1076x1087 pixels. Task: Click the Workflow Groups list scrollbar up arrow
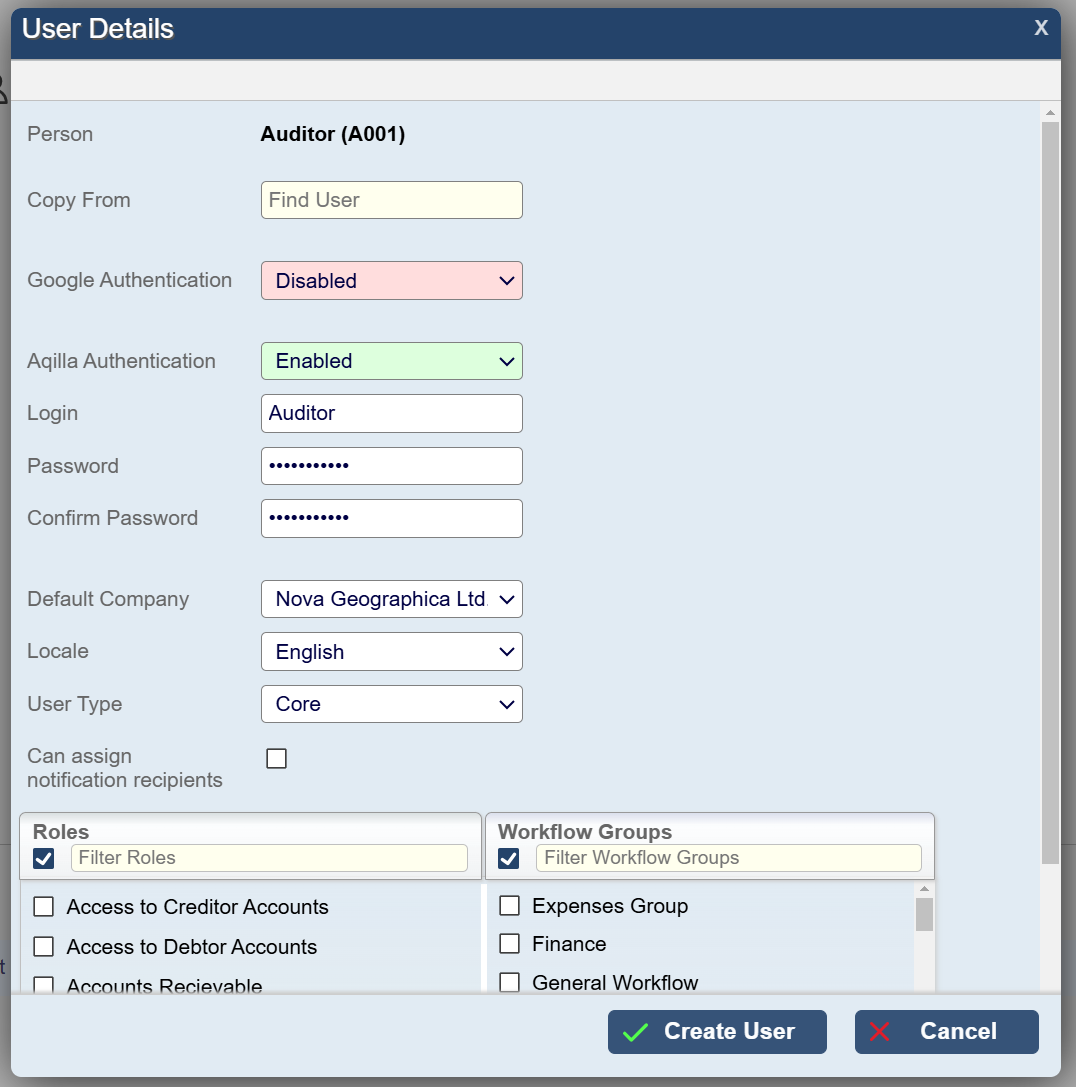(924, 889)
